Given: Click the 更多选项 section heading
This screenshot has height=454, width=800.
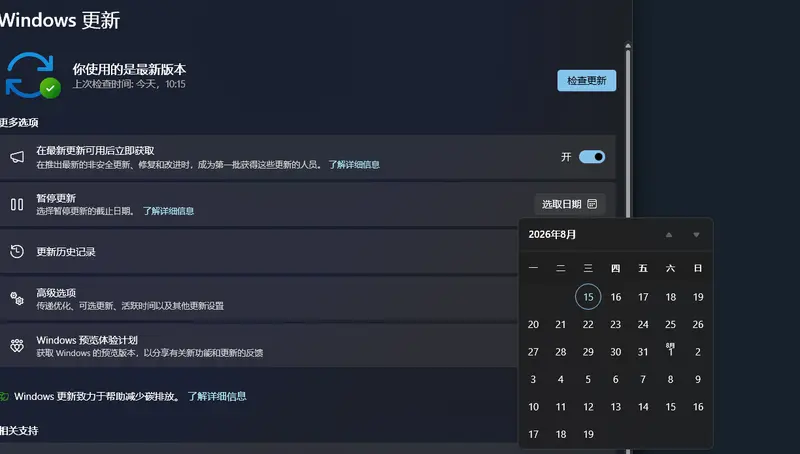Looking at the screenshot, I should pos(19,122).
